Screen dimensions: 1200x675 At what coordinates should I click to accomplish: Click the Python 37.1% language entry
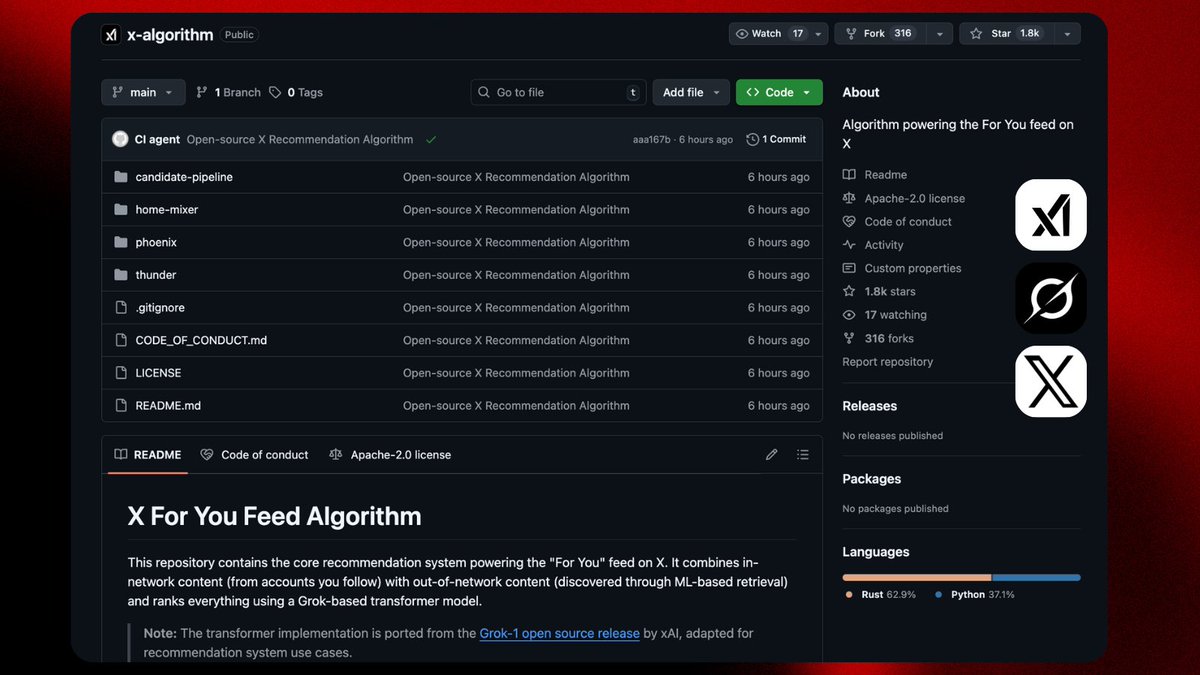975,595
